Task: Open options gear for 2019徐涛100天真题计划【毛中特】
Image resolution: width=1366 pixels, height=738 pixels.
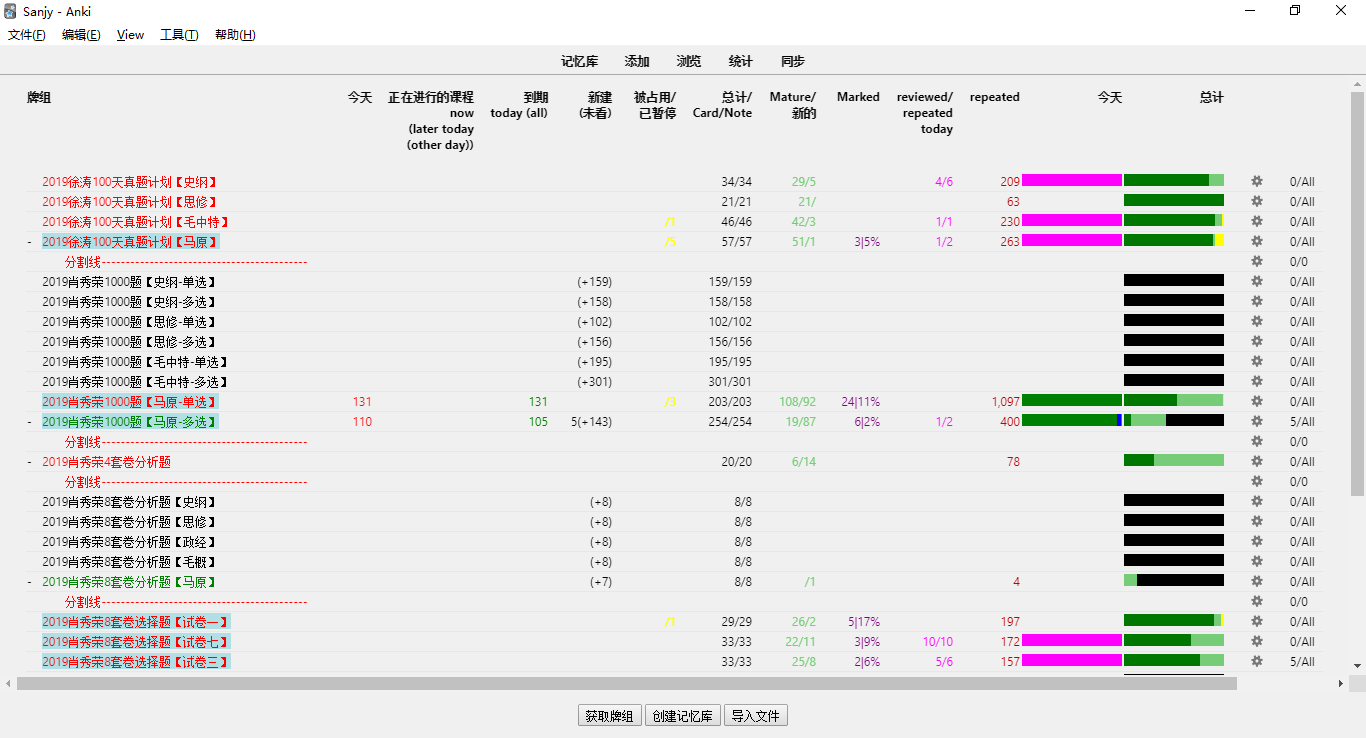Action: tap(1257, 221)
